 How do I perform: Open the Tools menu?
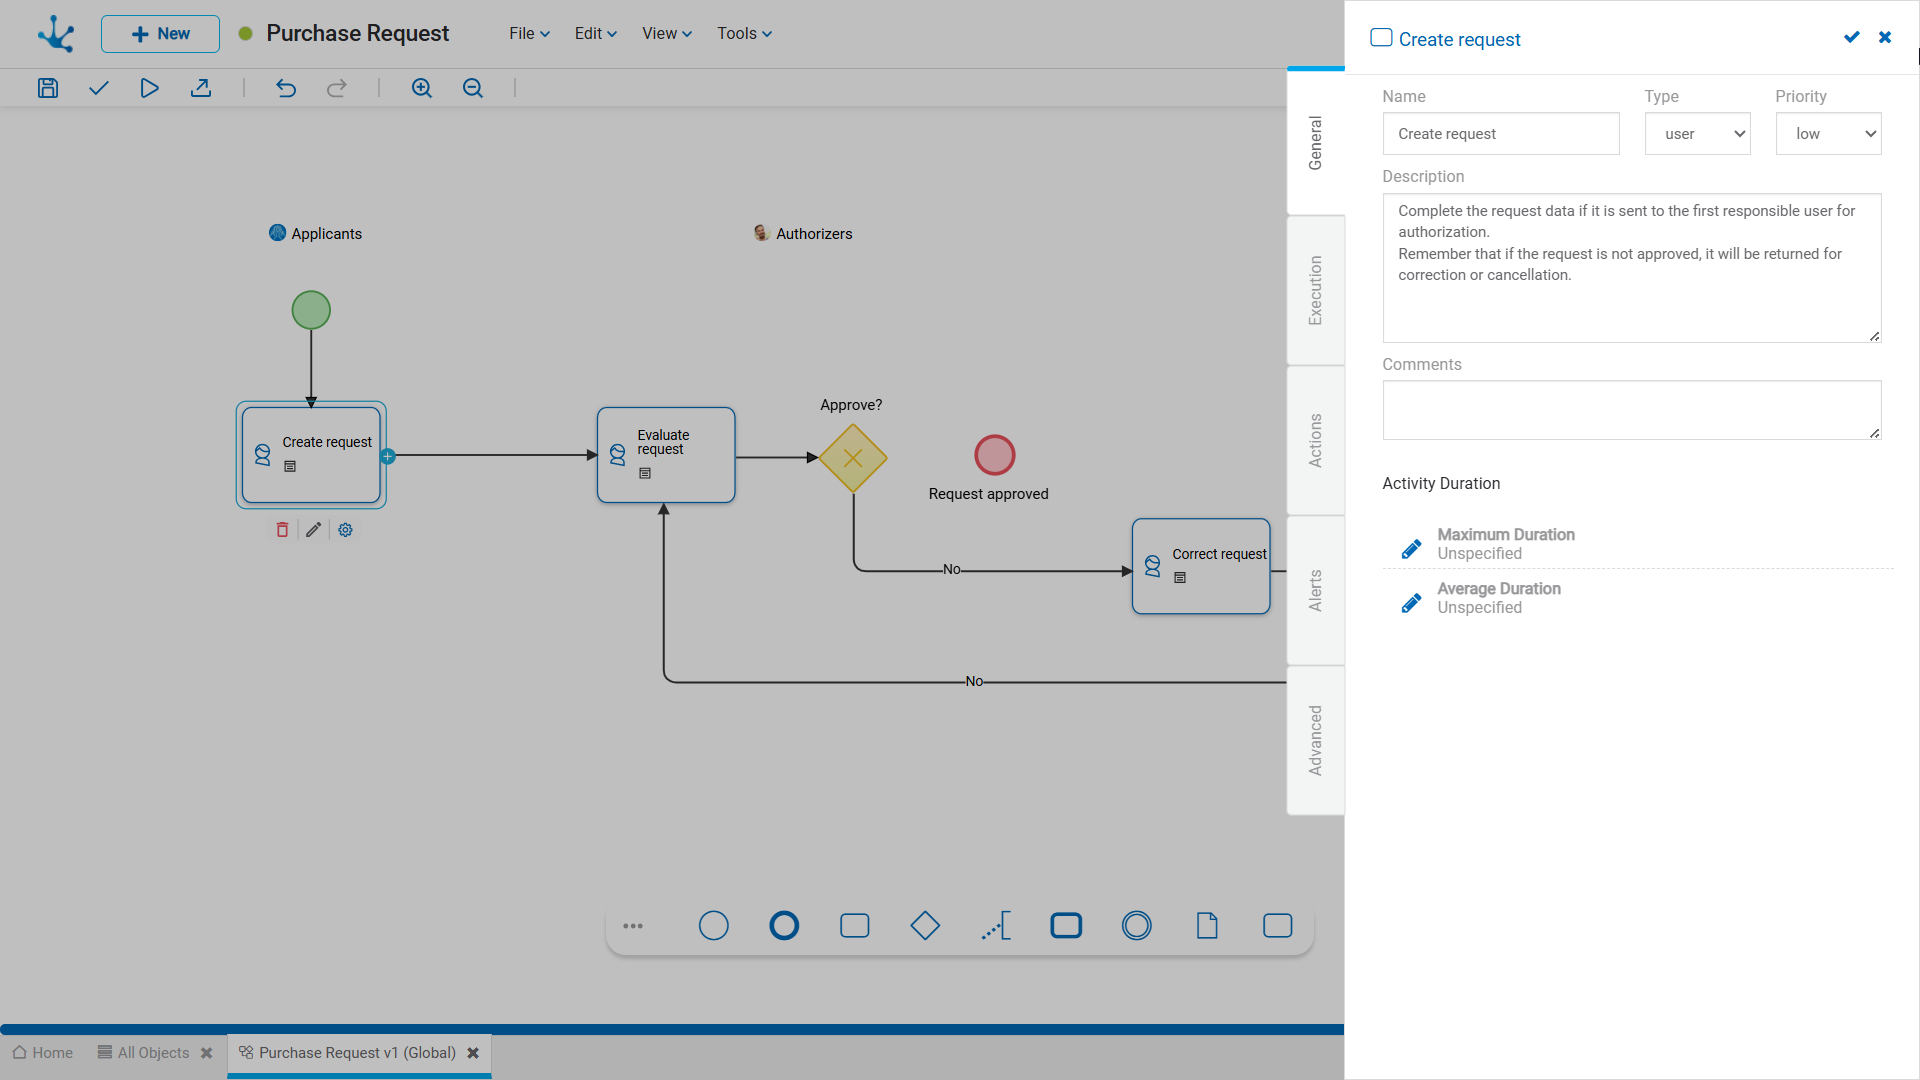[744, 34]
